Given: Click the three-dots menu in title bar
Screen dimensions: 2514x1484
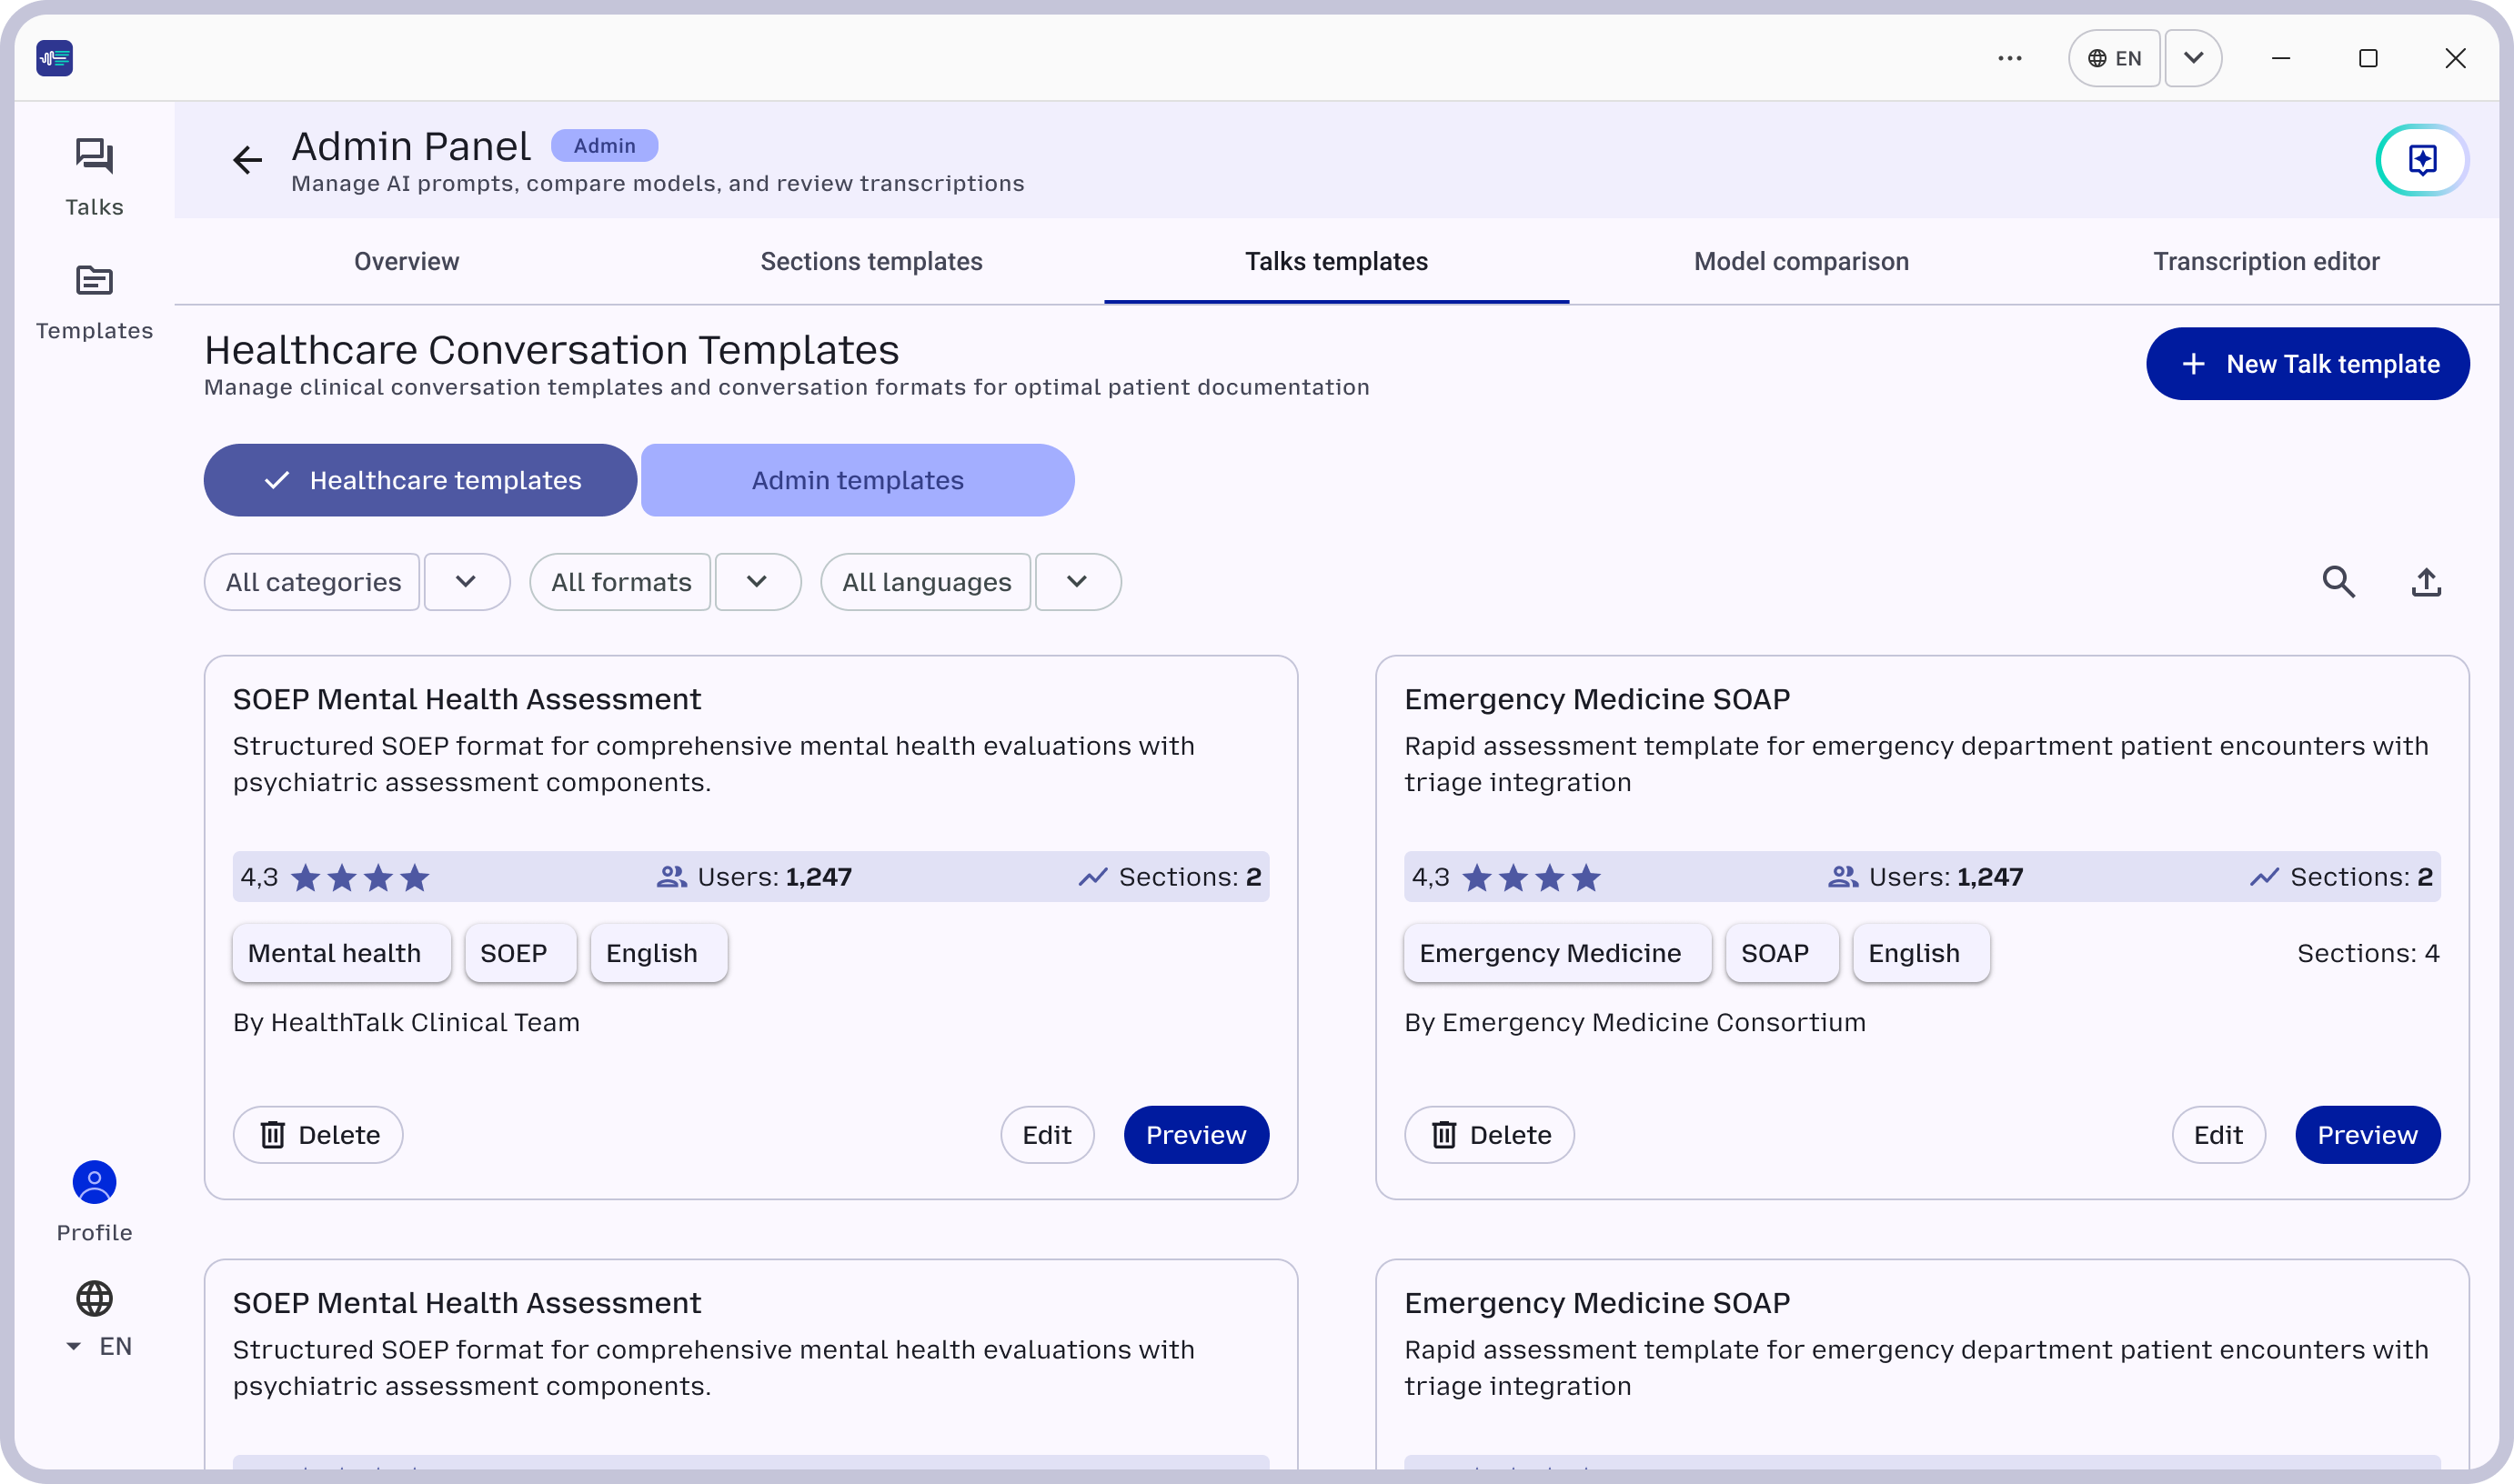Looking at the screenshot, I should (x=2010, y=58).
